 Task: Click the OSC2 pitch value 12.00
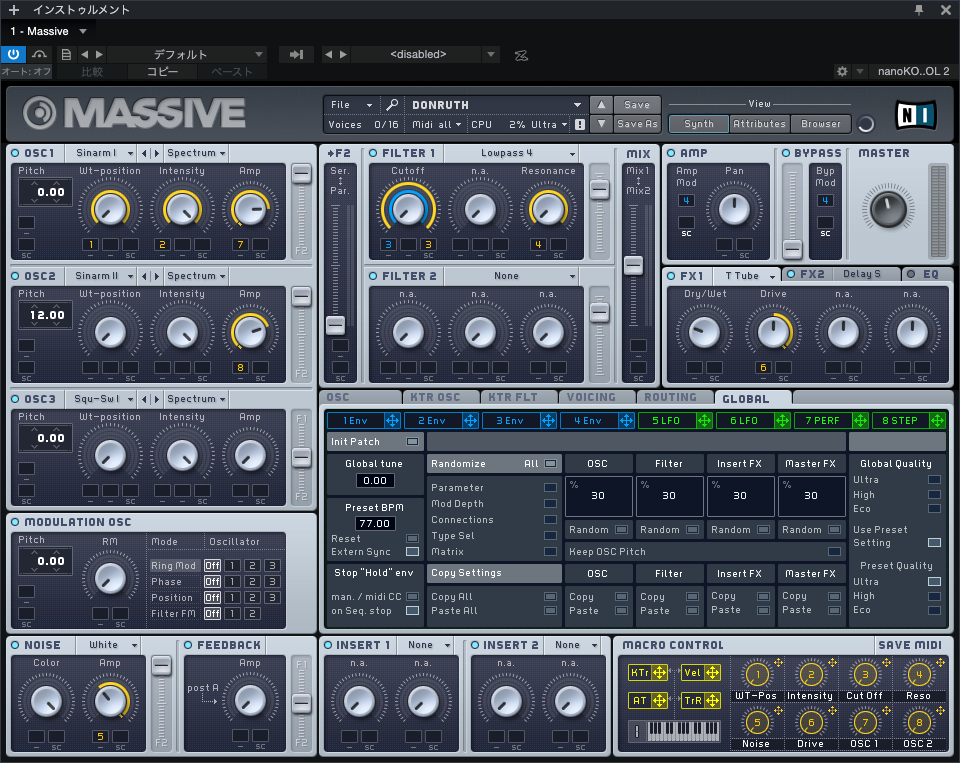(46, 315)
